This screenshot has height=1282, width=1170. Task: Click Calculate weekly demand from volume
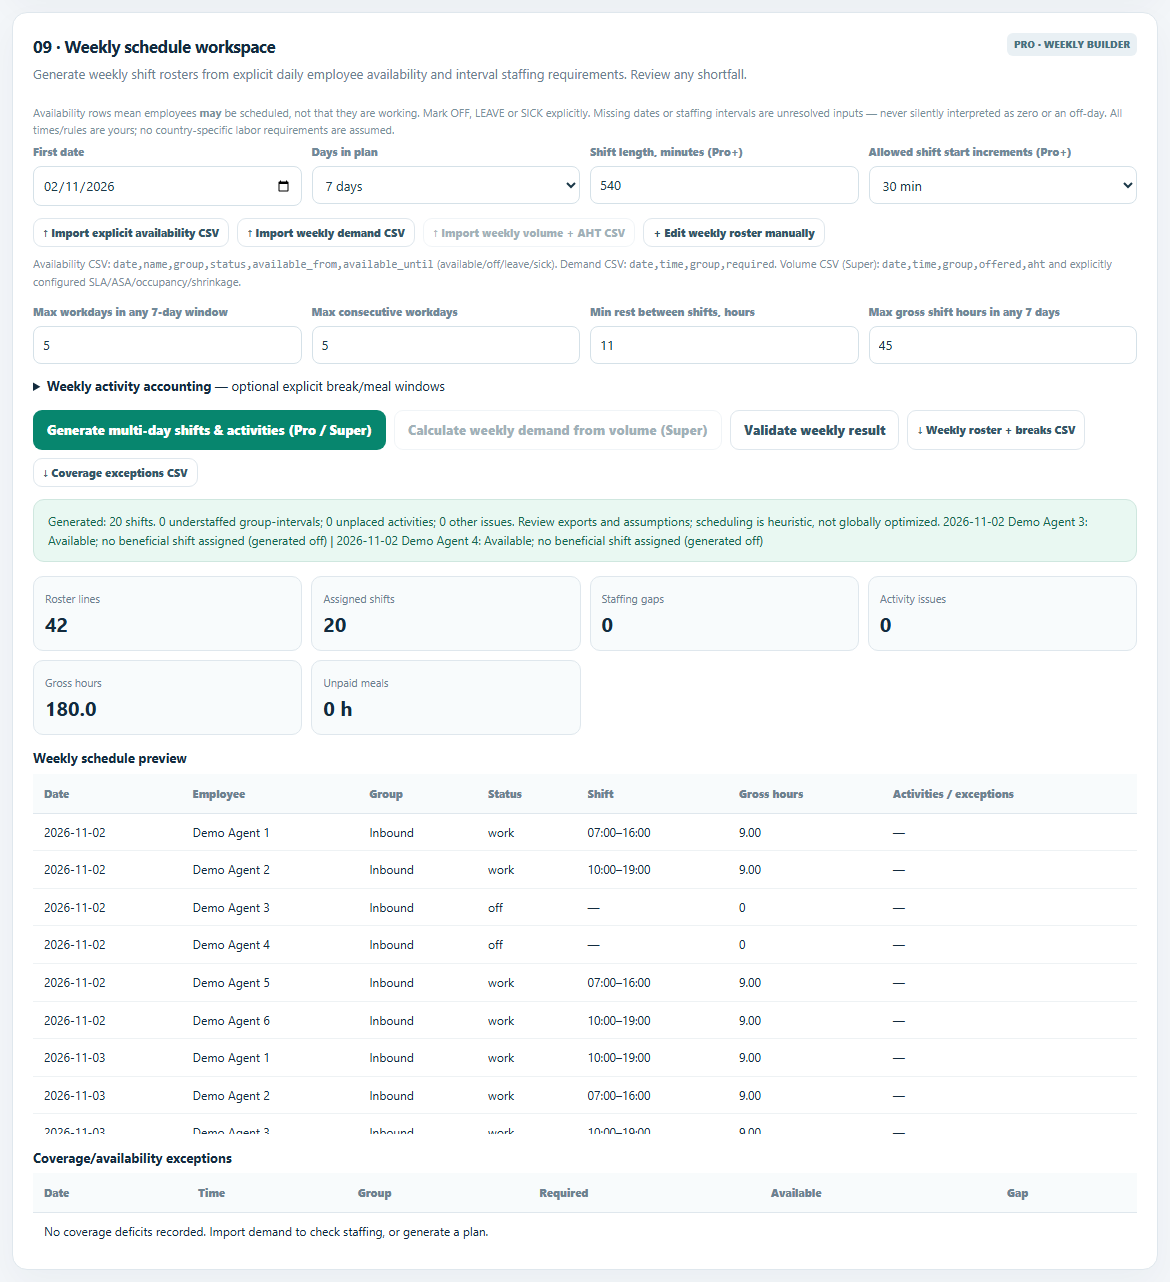click(x=557, y=430)
